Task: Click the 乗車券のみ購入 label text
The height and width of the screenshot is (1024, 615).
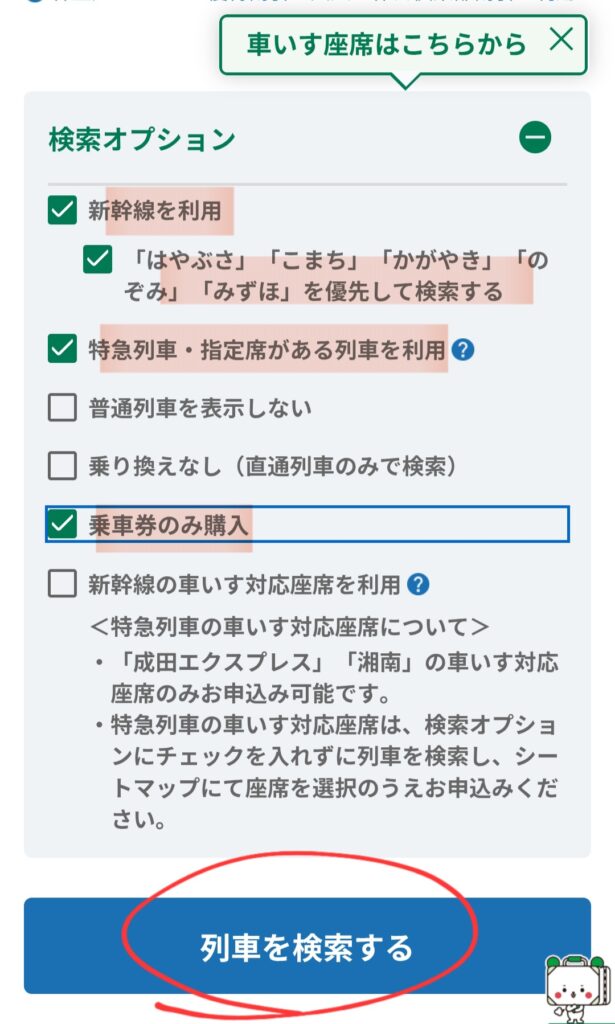Action: click(168, 524)
